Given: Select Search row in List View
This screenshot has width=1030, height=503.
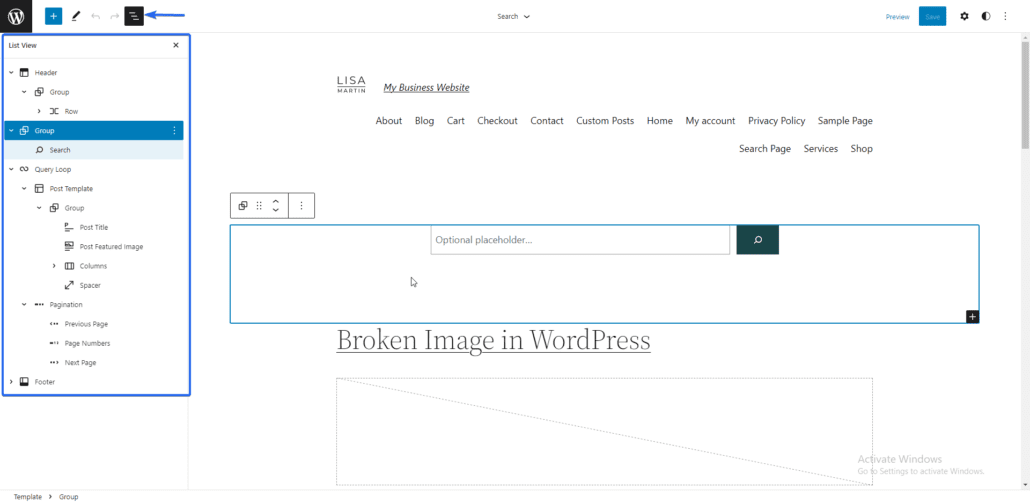Looking at the screenshot, I should (94, 150).
